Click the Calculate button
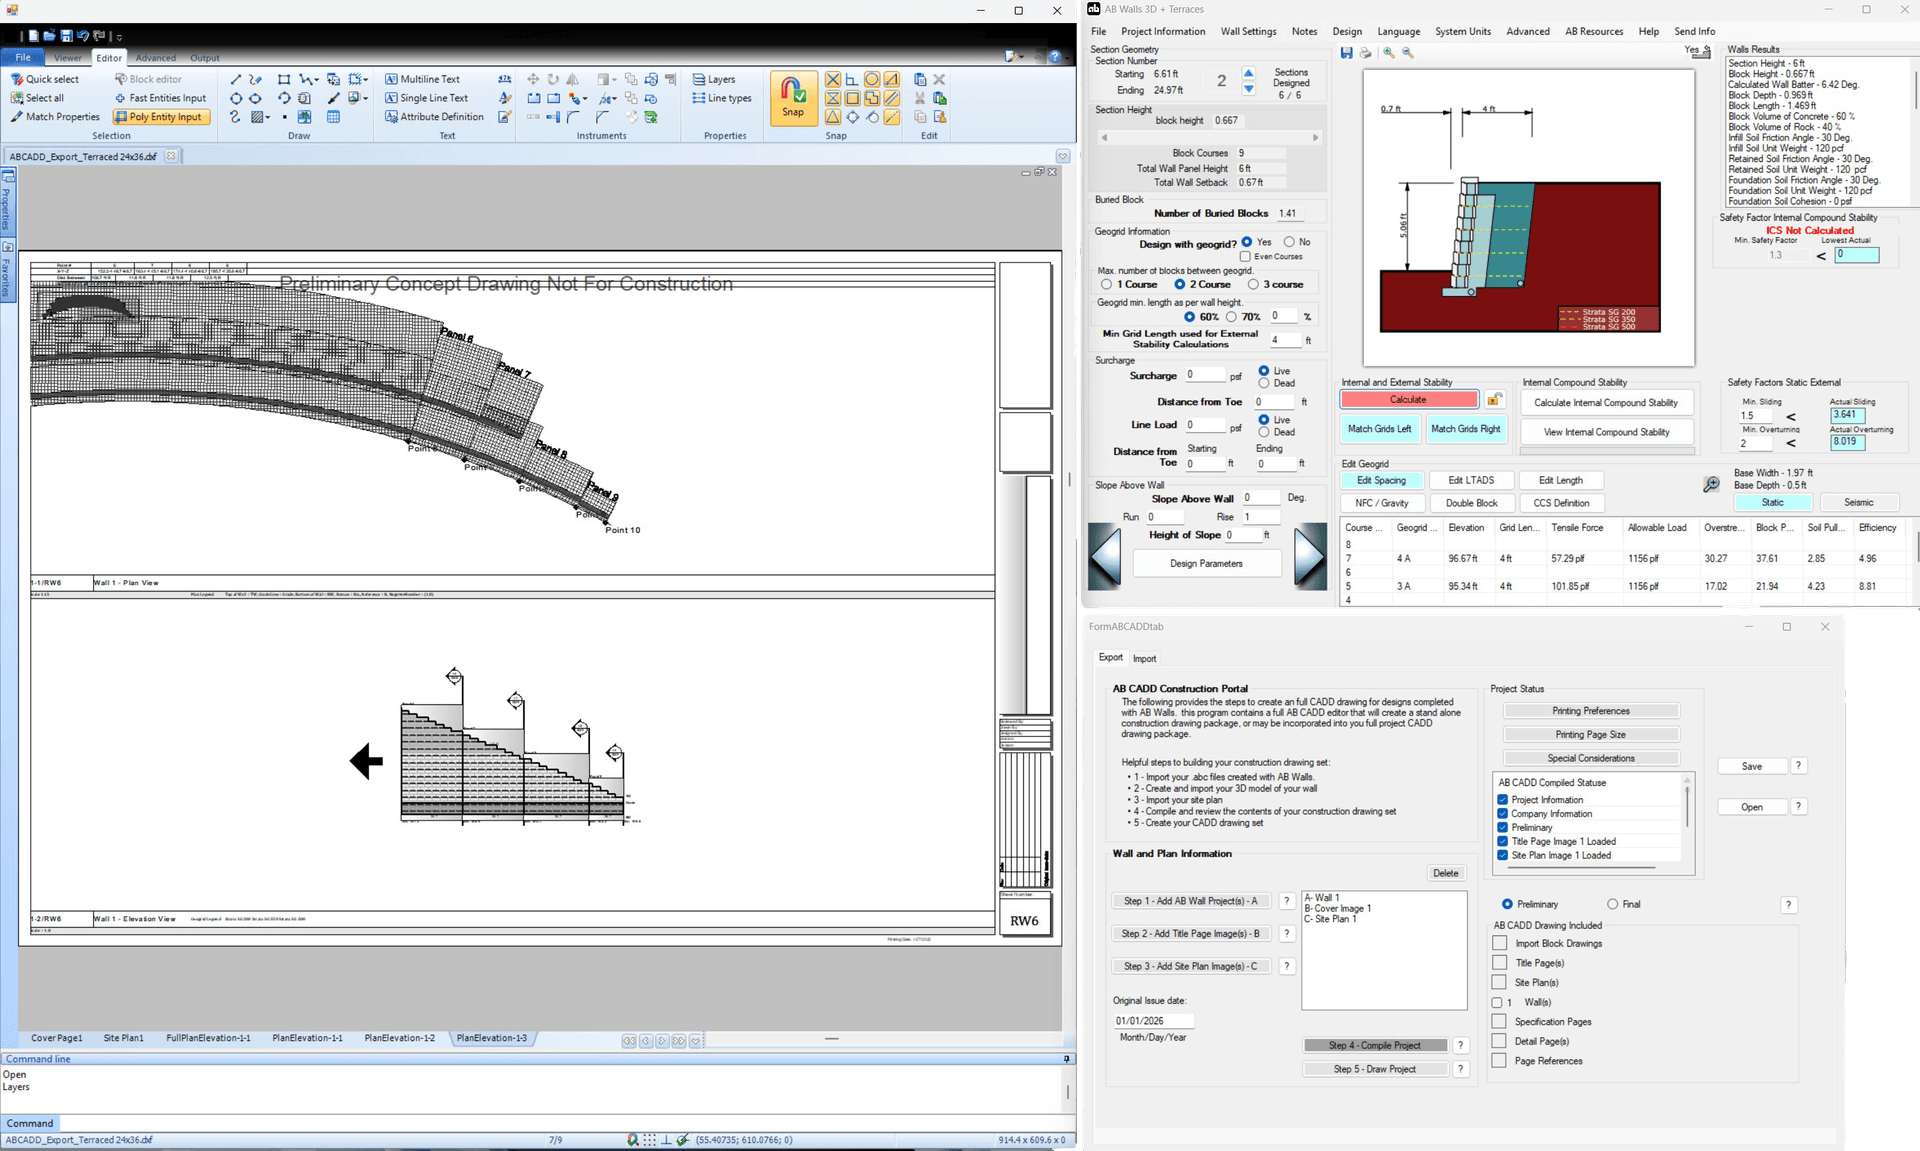 pos(1408,399)
